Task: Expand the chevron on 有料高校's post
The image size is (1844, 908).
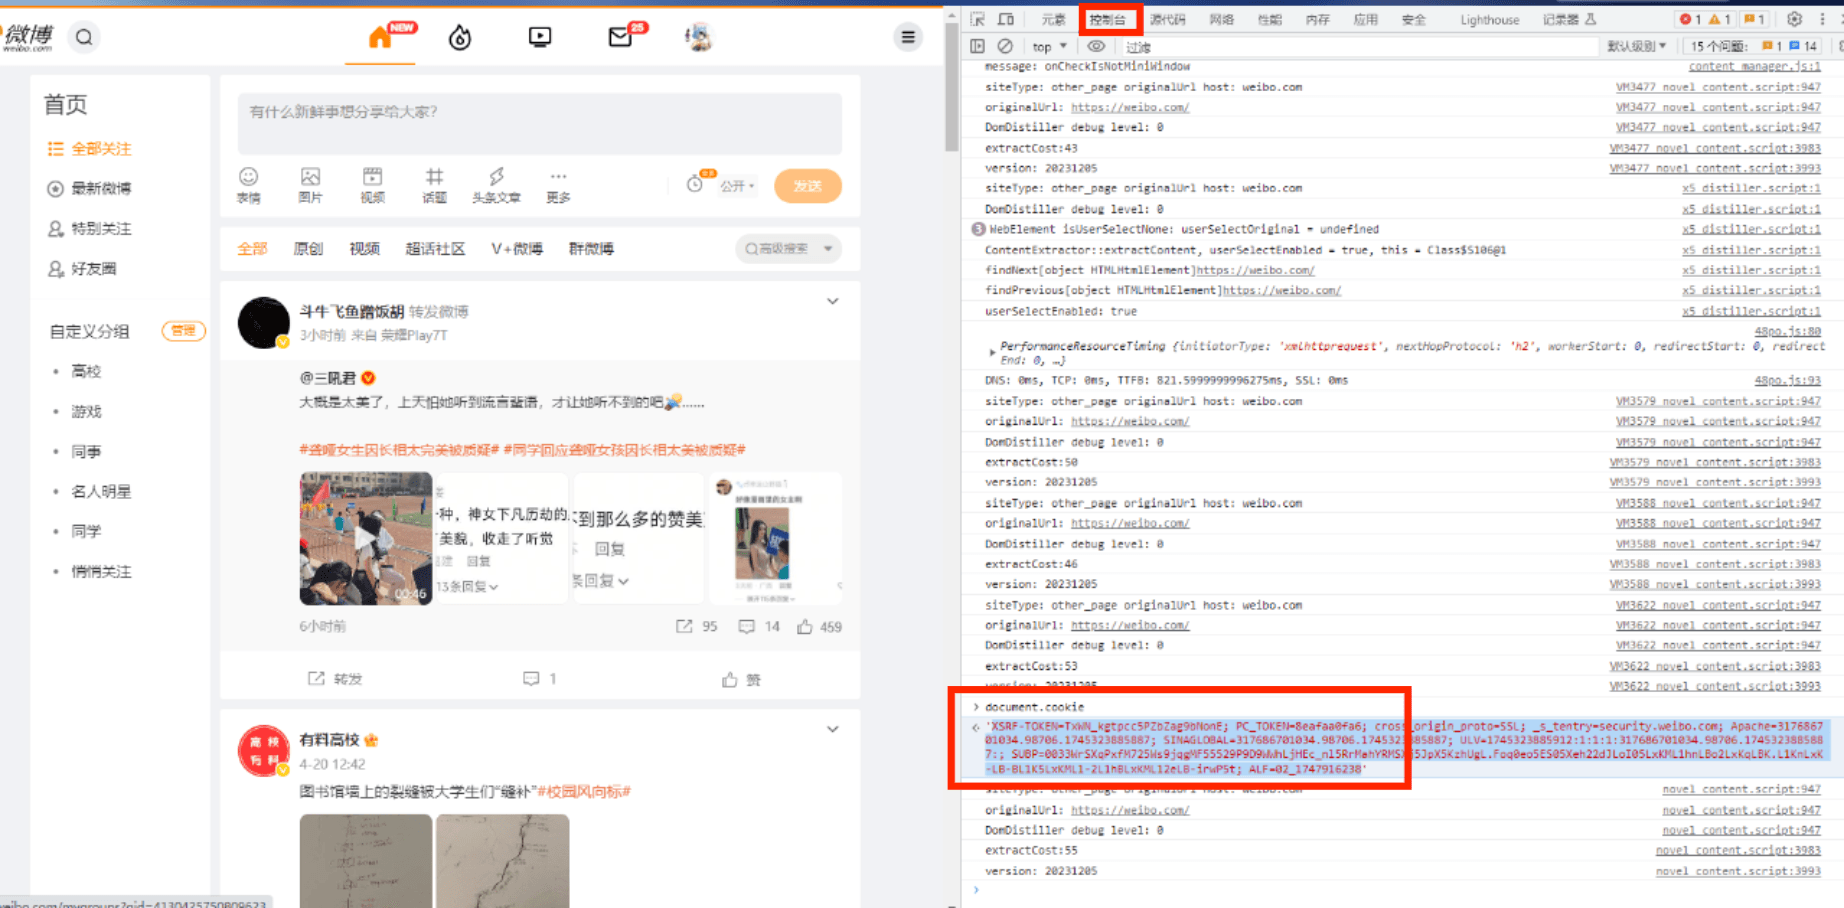Action: point(832,729)
